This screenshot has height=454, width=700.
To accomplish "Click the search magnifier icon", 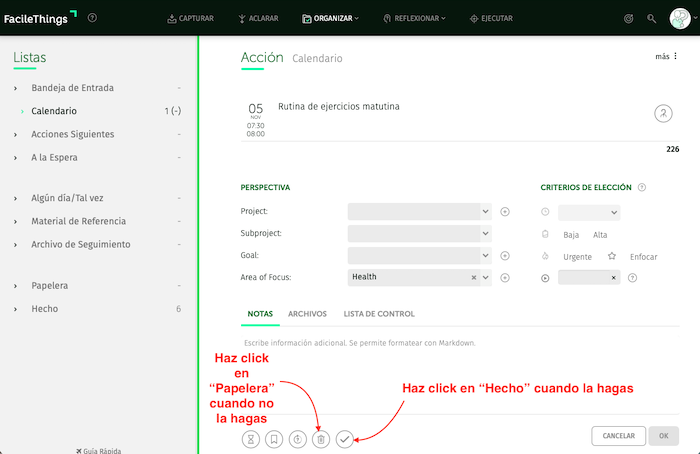I will point(652,18).
